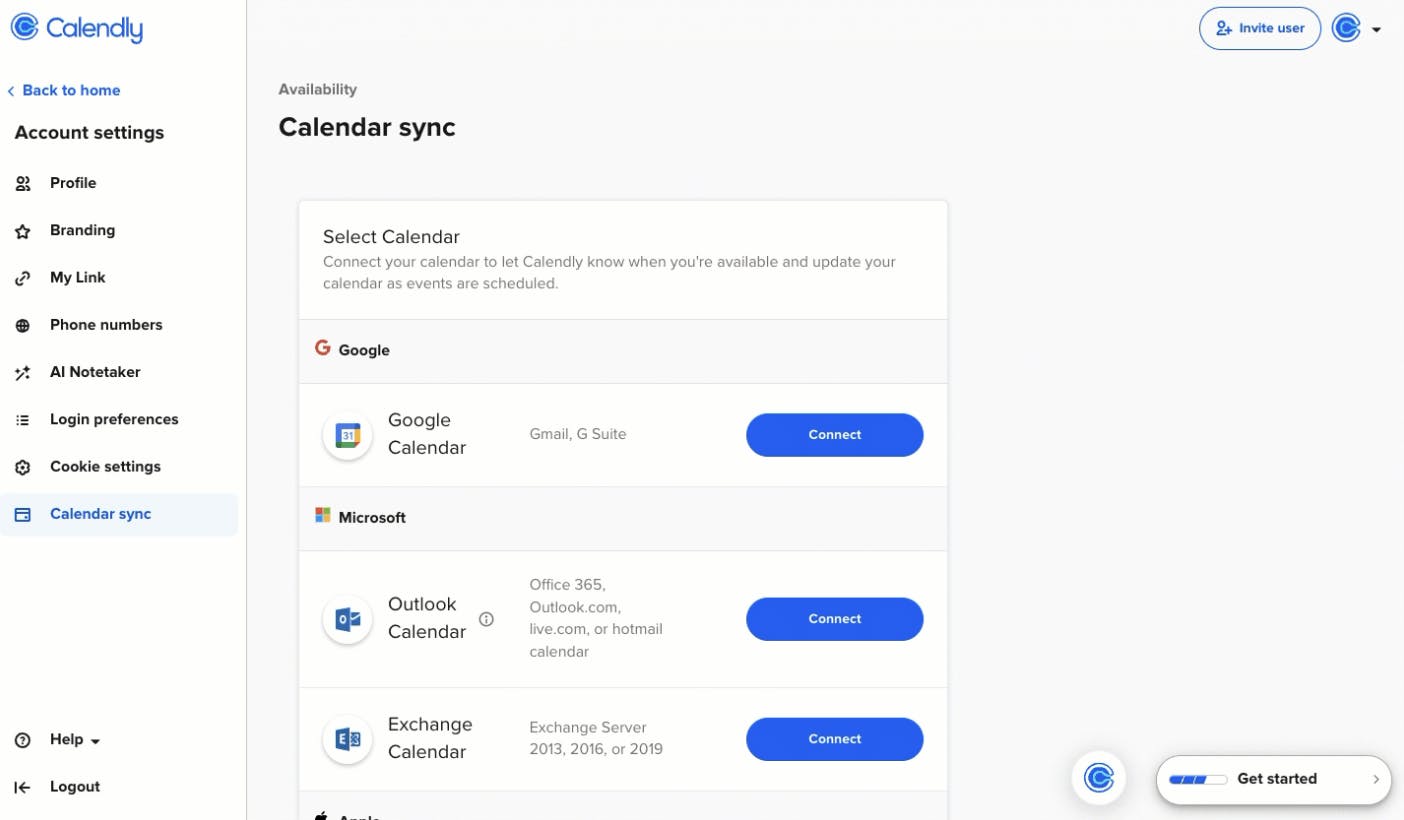Screen dimensions: 1404x820
Task: Click the Account settings heading
Action: pyautogui.click(x=89, y=133)
